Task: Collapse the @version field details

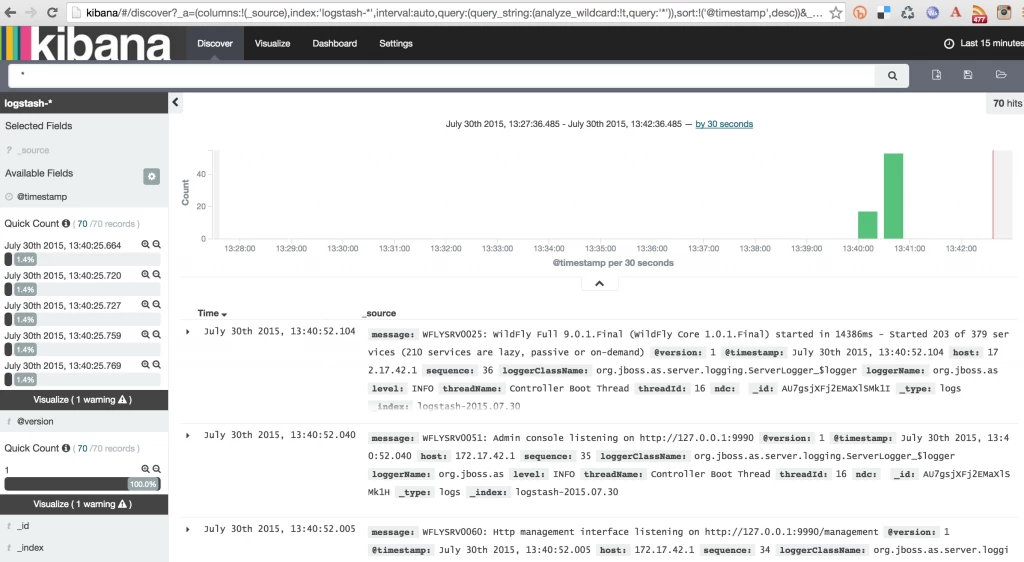Action: 35,422
